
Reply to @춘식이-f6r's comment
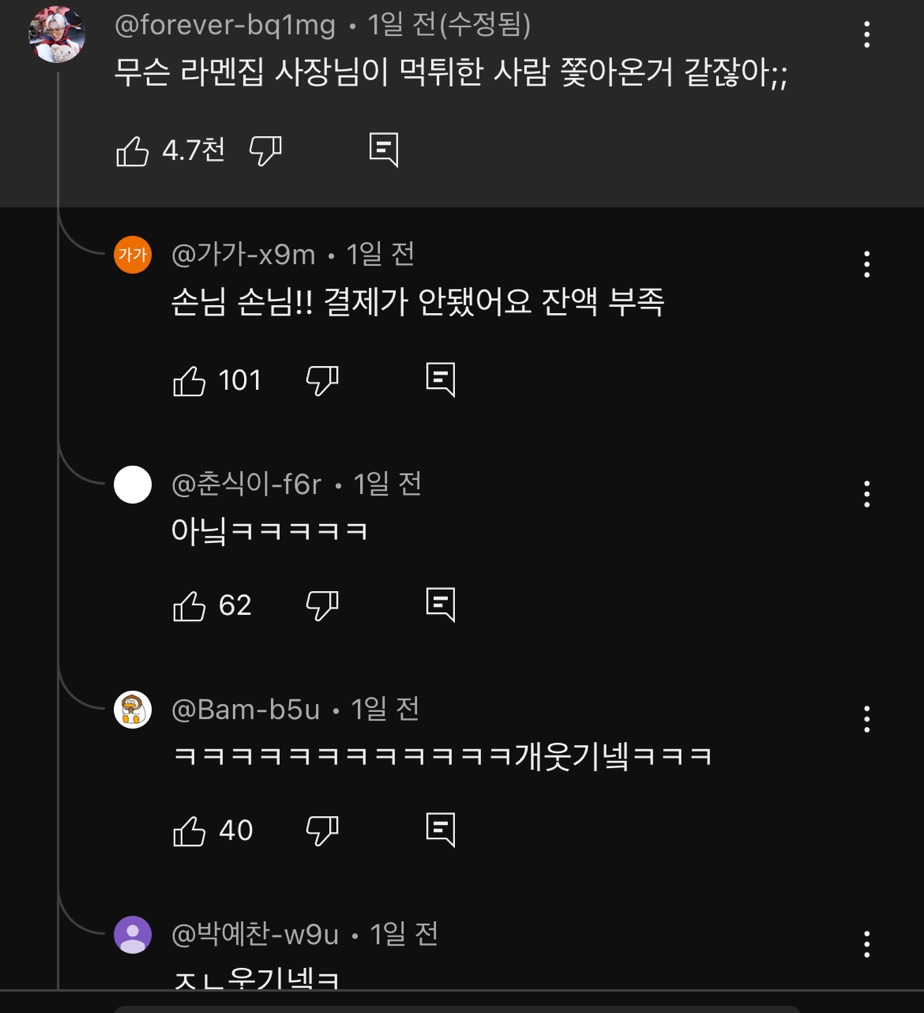tap(440, 604)
